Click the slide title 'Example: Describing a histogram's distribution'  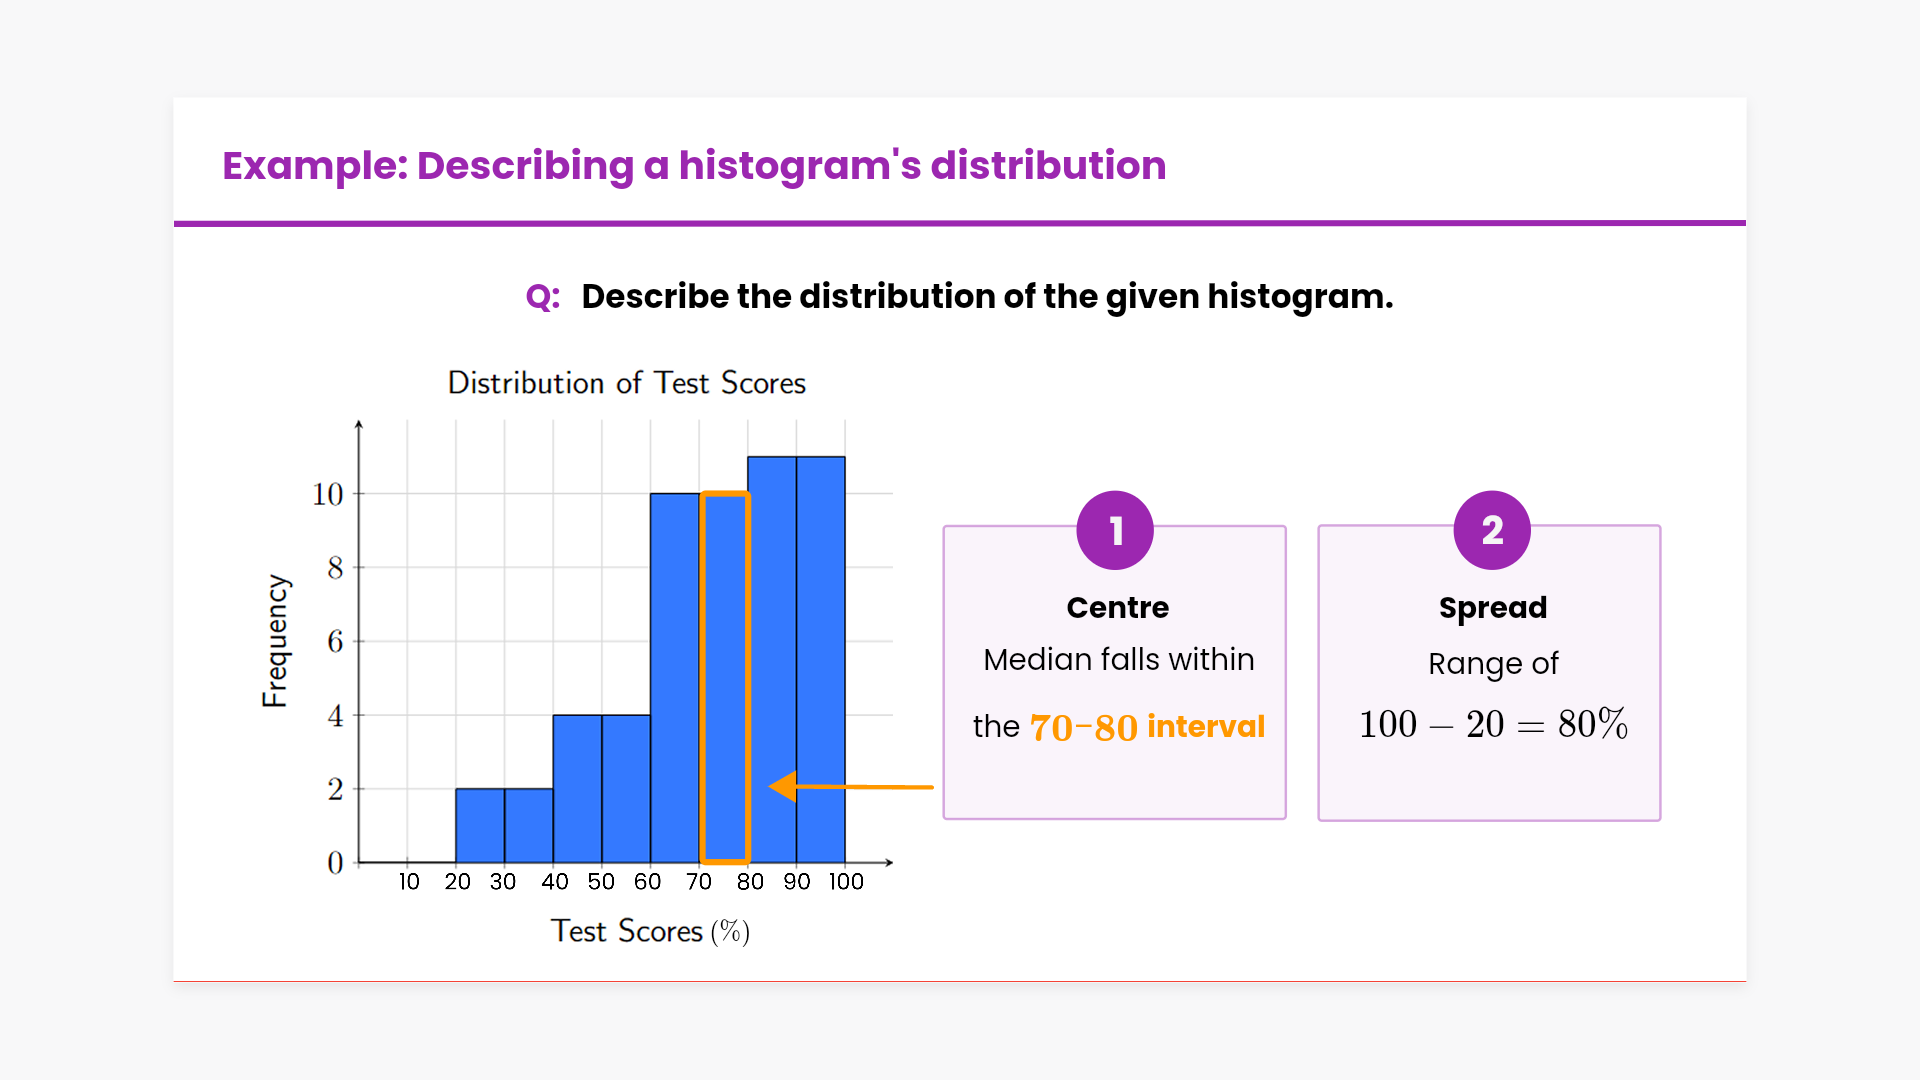tap(694, 166)
